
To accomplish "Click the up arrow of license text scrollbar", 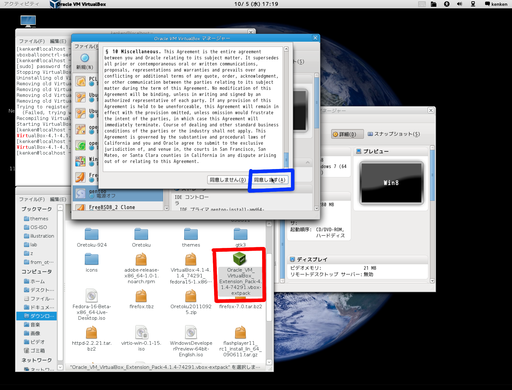I will [x=286, y=49].
